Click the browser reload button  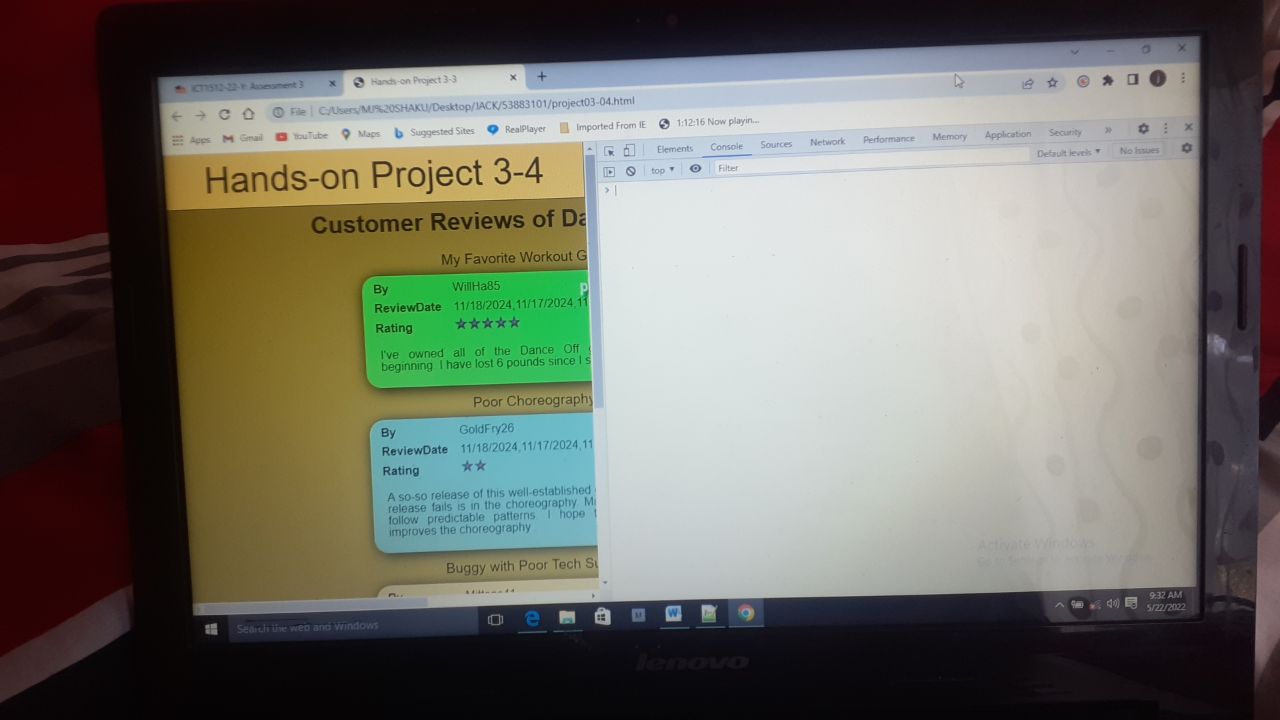(223, 114)
